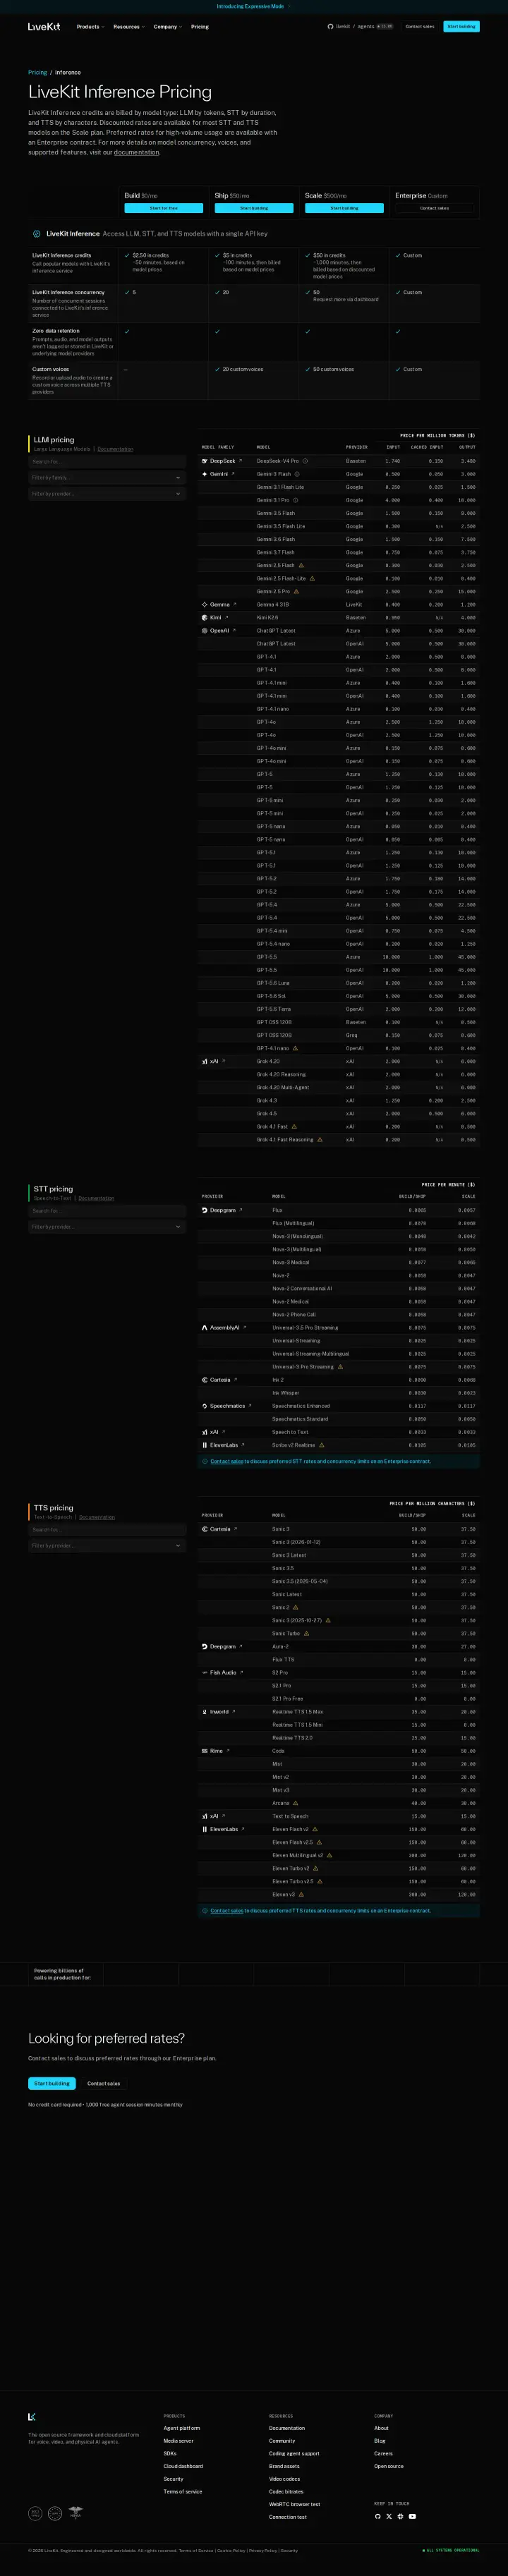
Task: Click the search field in LLM pricing
Action: (107, 462)
